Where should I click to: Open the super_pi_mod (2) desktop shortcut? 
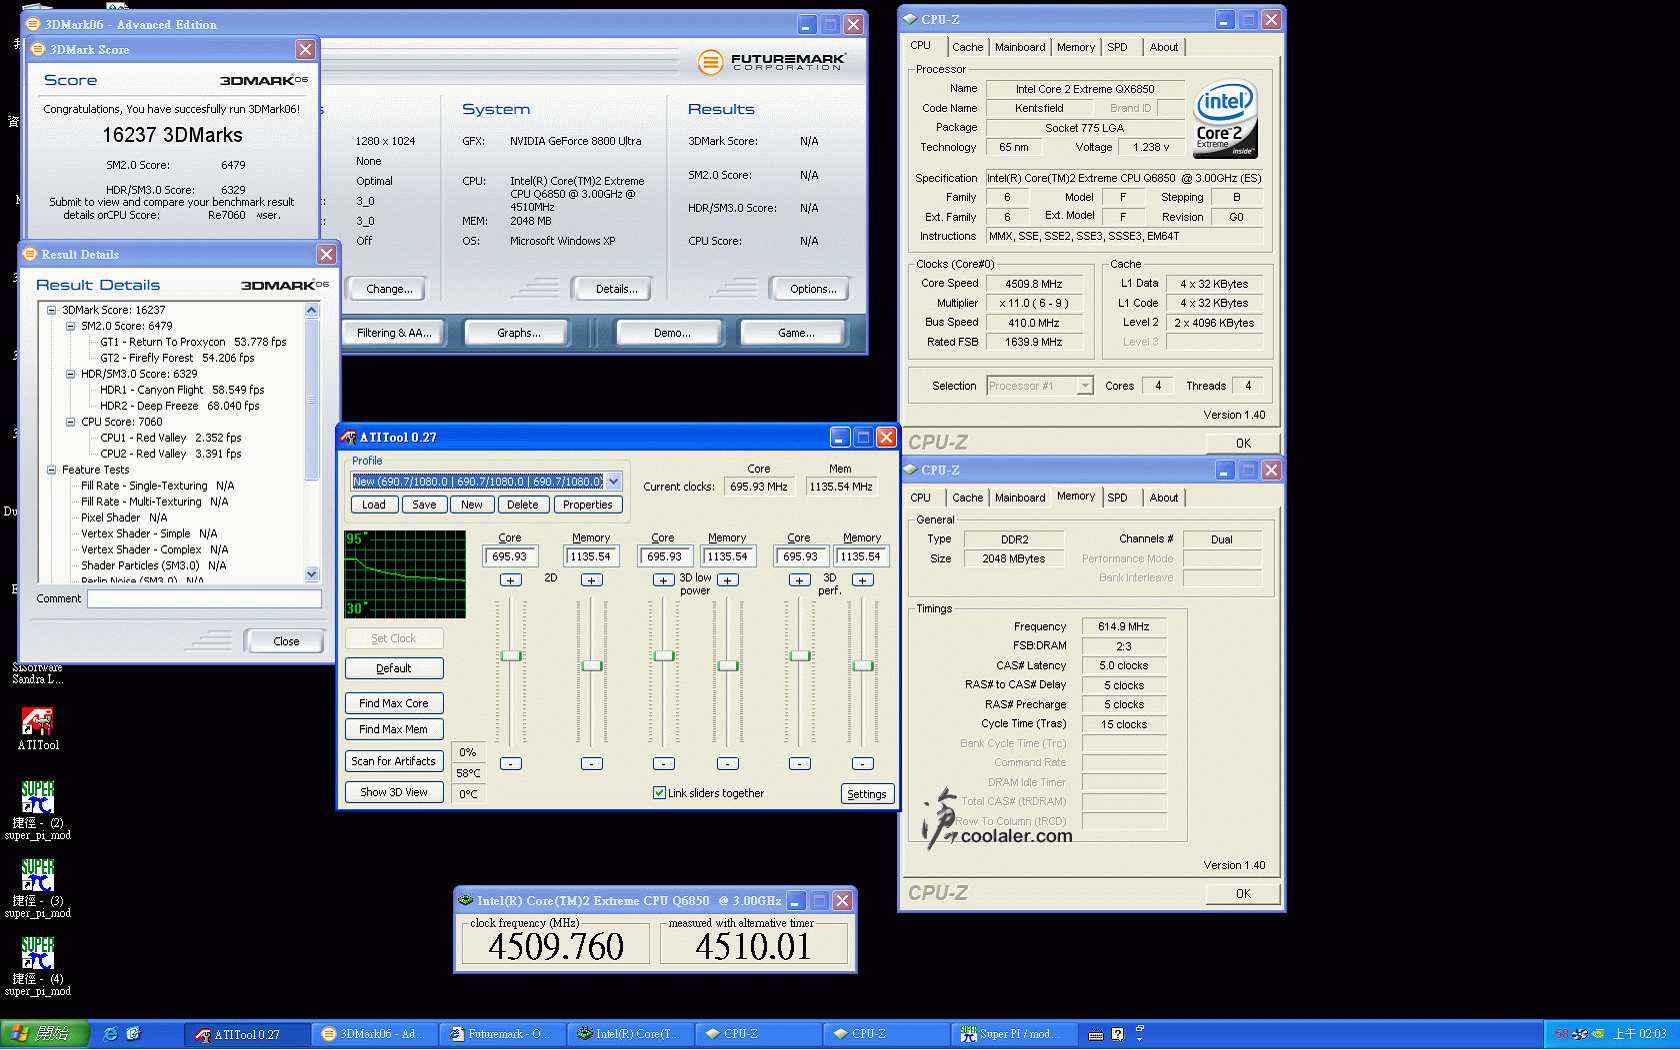pos(38,798)
